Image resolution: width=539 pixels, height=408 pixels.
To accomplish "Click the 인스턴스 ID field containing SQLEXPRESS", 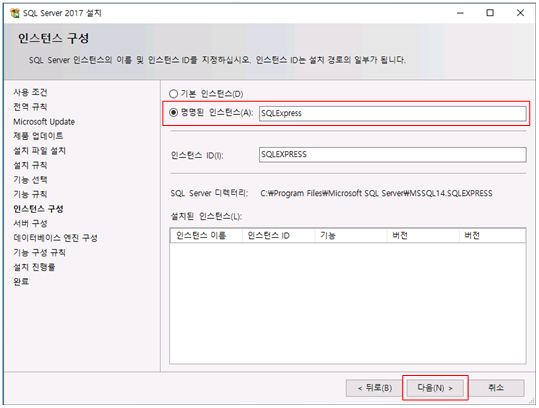I will pos(393,155).
